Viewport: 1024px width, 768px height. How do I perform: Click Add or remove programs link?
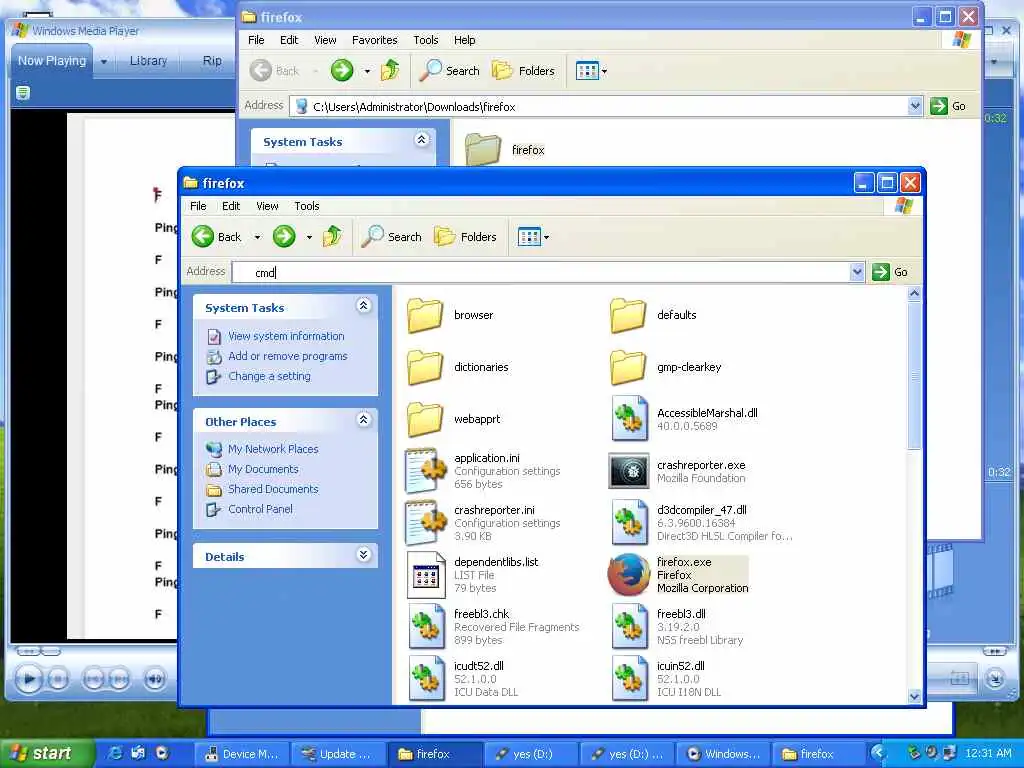click(287, 356)
